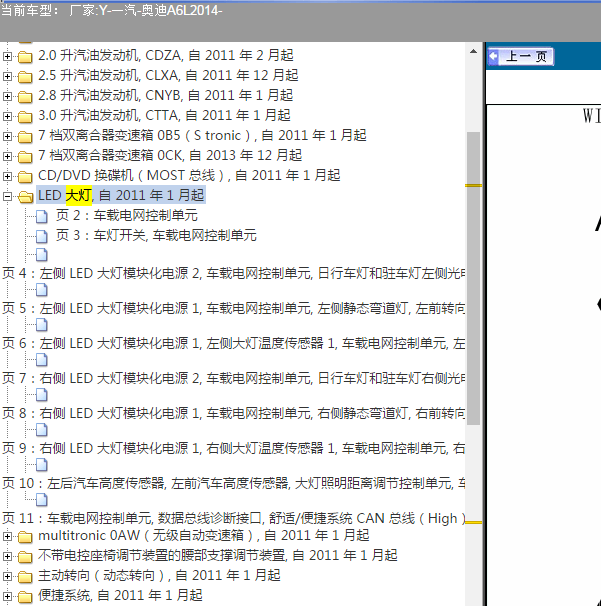The width and height of the screenshot is (601, 606).
Task: Open 页 9：右侧大灯温度传感器 1 page
Action: [233, 448]
